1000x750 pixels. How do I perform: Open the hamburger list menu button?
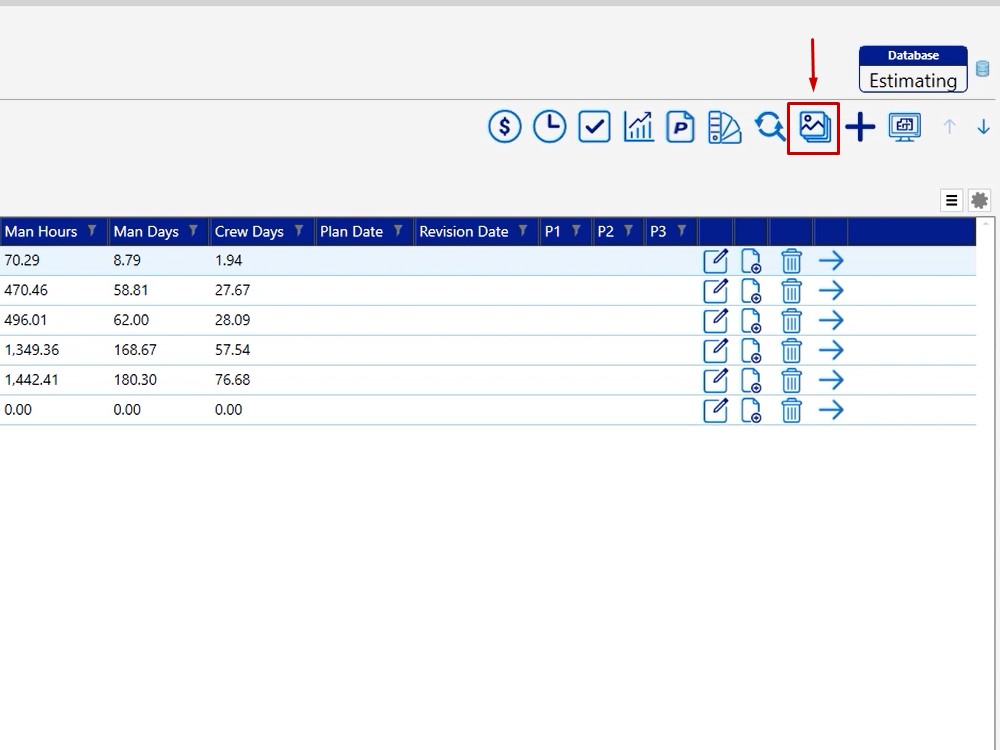951,201
